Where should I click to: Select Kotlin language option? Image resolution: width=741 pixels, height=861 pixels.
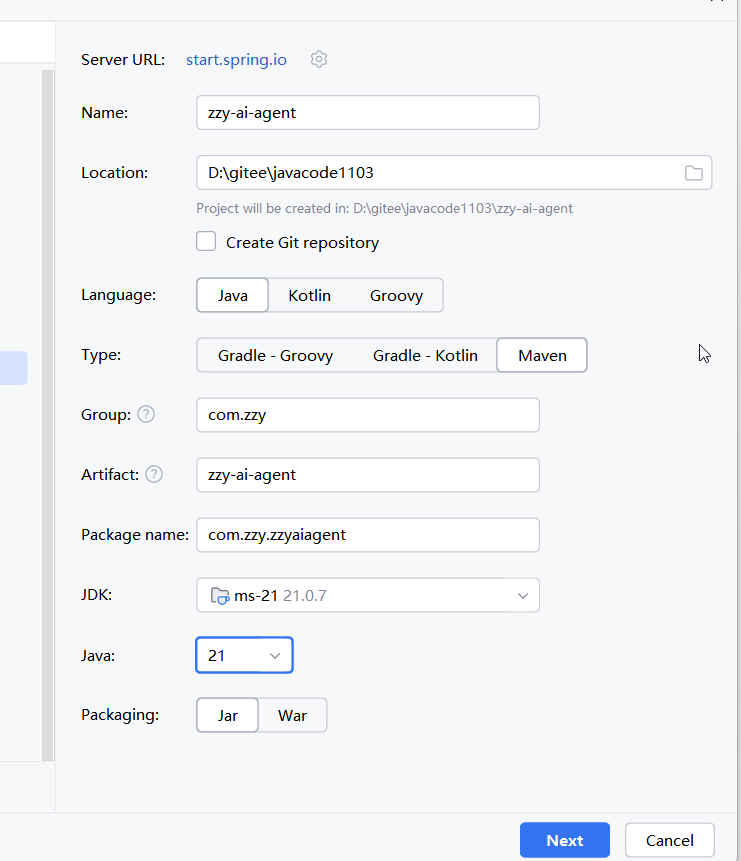[x=309, y=295]
